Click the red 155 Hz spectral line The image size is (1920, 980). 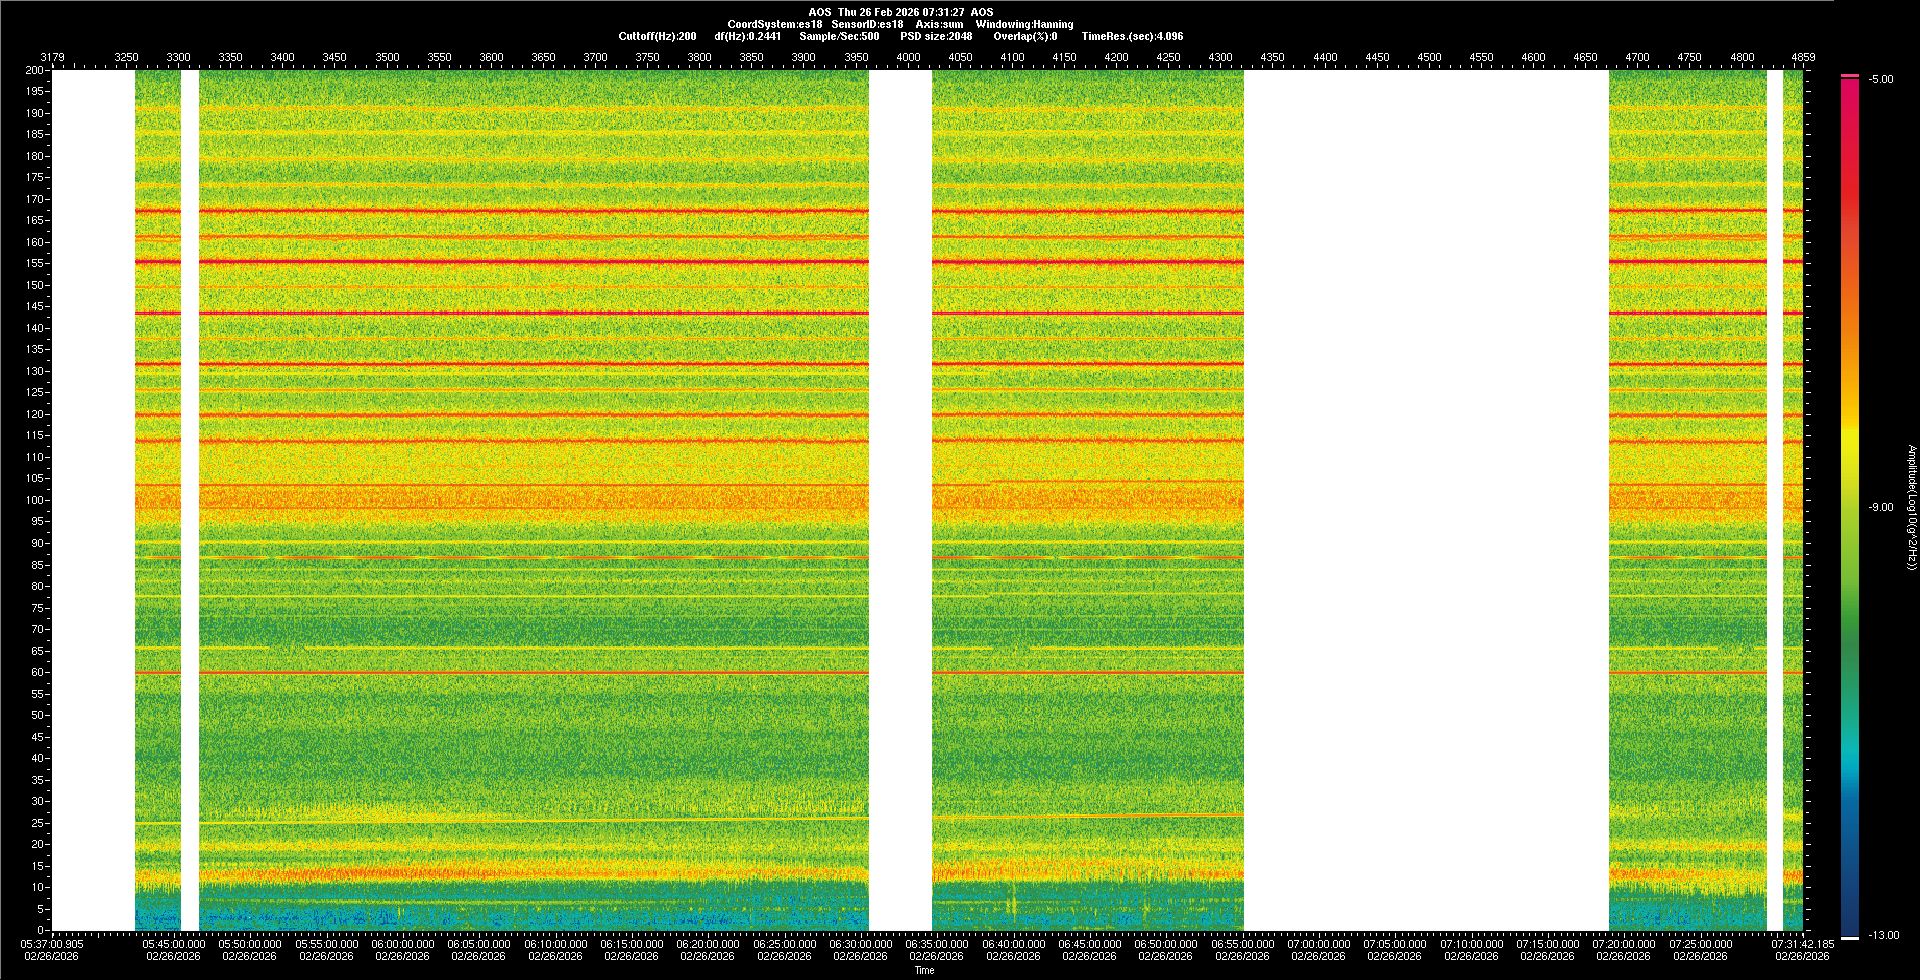530,262
